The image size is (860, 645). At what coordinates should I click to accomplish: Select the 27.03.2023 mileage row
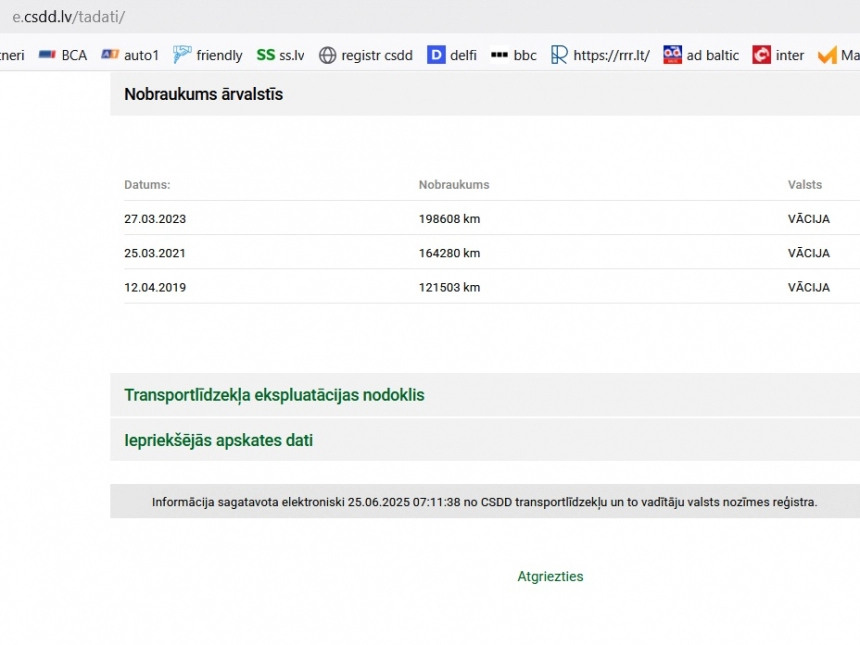click(155, 219)
